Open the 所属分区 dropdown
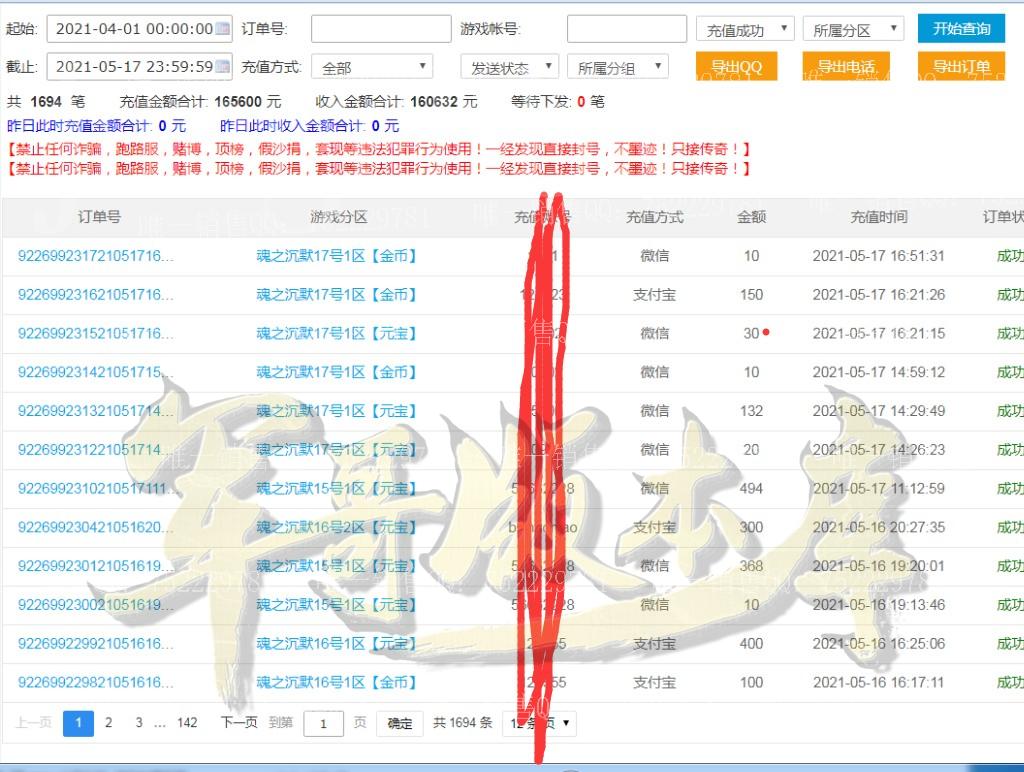Viewport: 1024px width, 772px height. coord(853,30)
